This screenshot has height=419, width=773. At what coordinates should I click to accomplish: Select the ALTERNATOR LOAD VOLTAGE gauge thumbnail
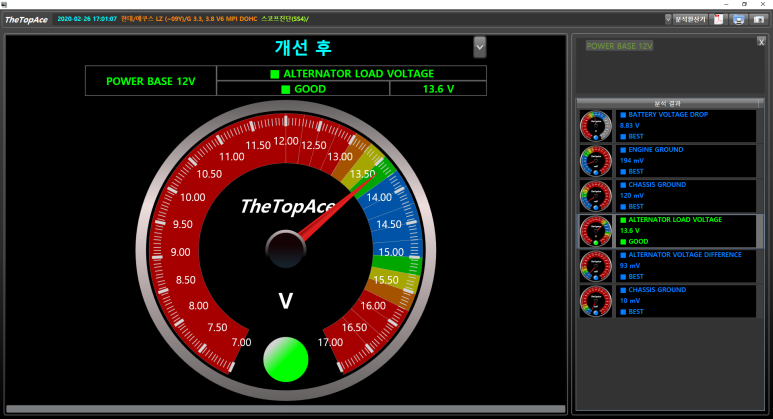[x=596, y=231]
